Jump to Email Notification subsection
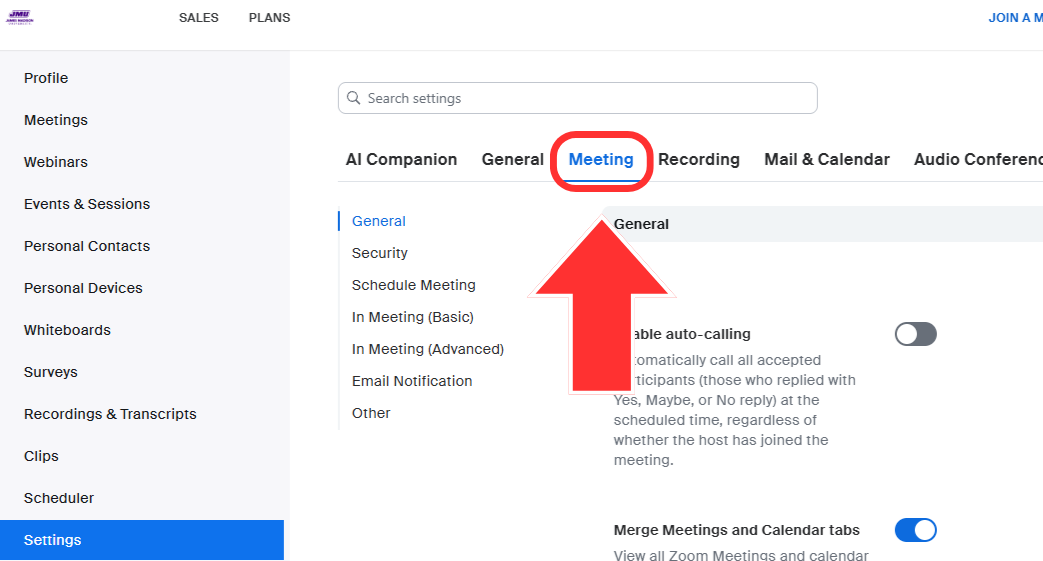The image size is (1043, 561). 412,381
